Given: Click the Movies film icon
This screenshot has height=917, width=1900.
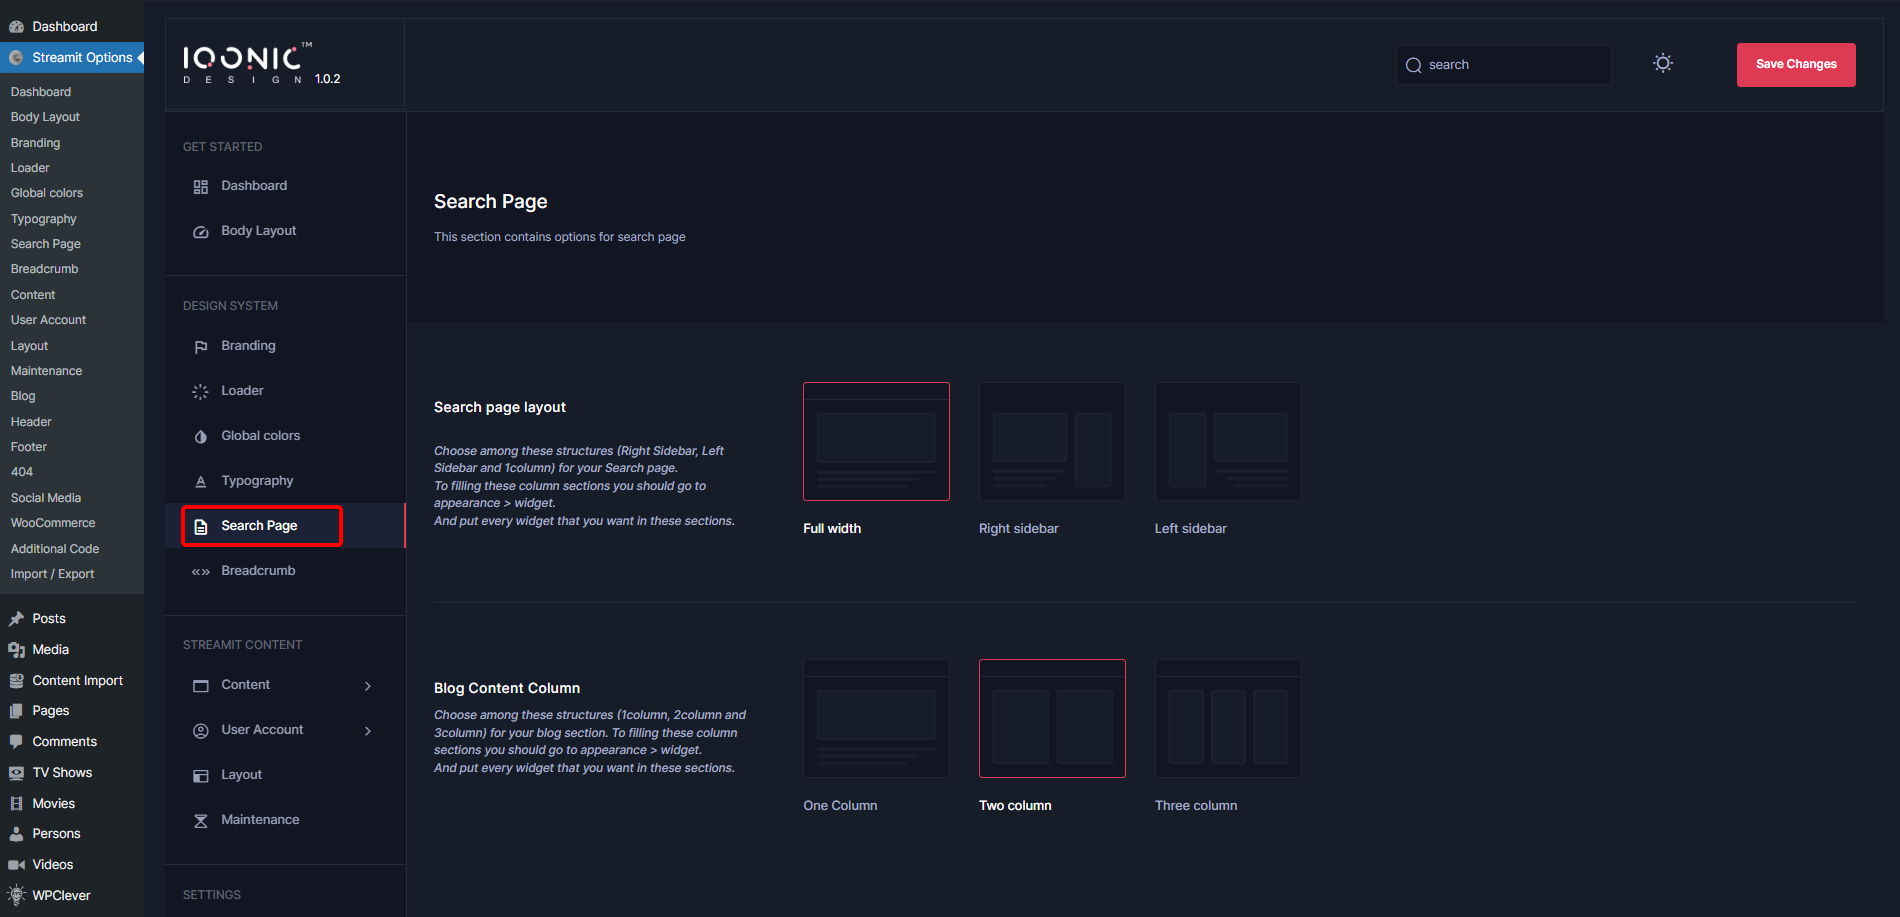Looking at the screenshot, I should tap(16, 804).
